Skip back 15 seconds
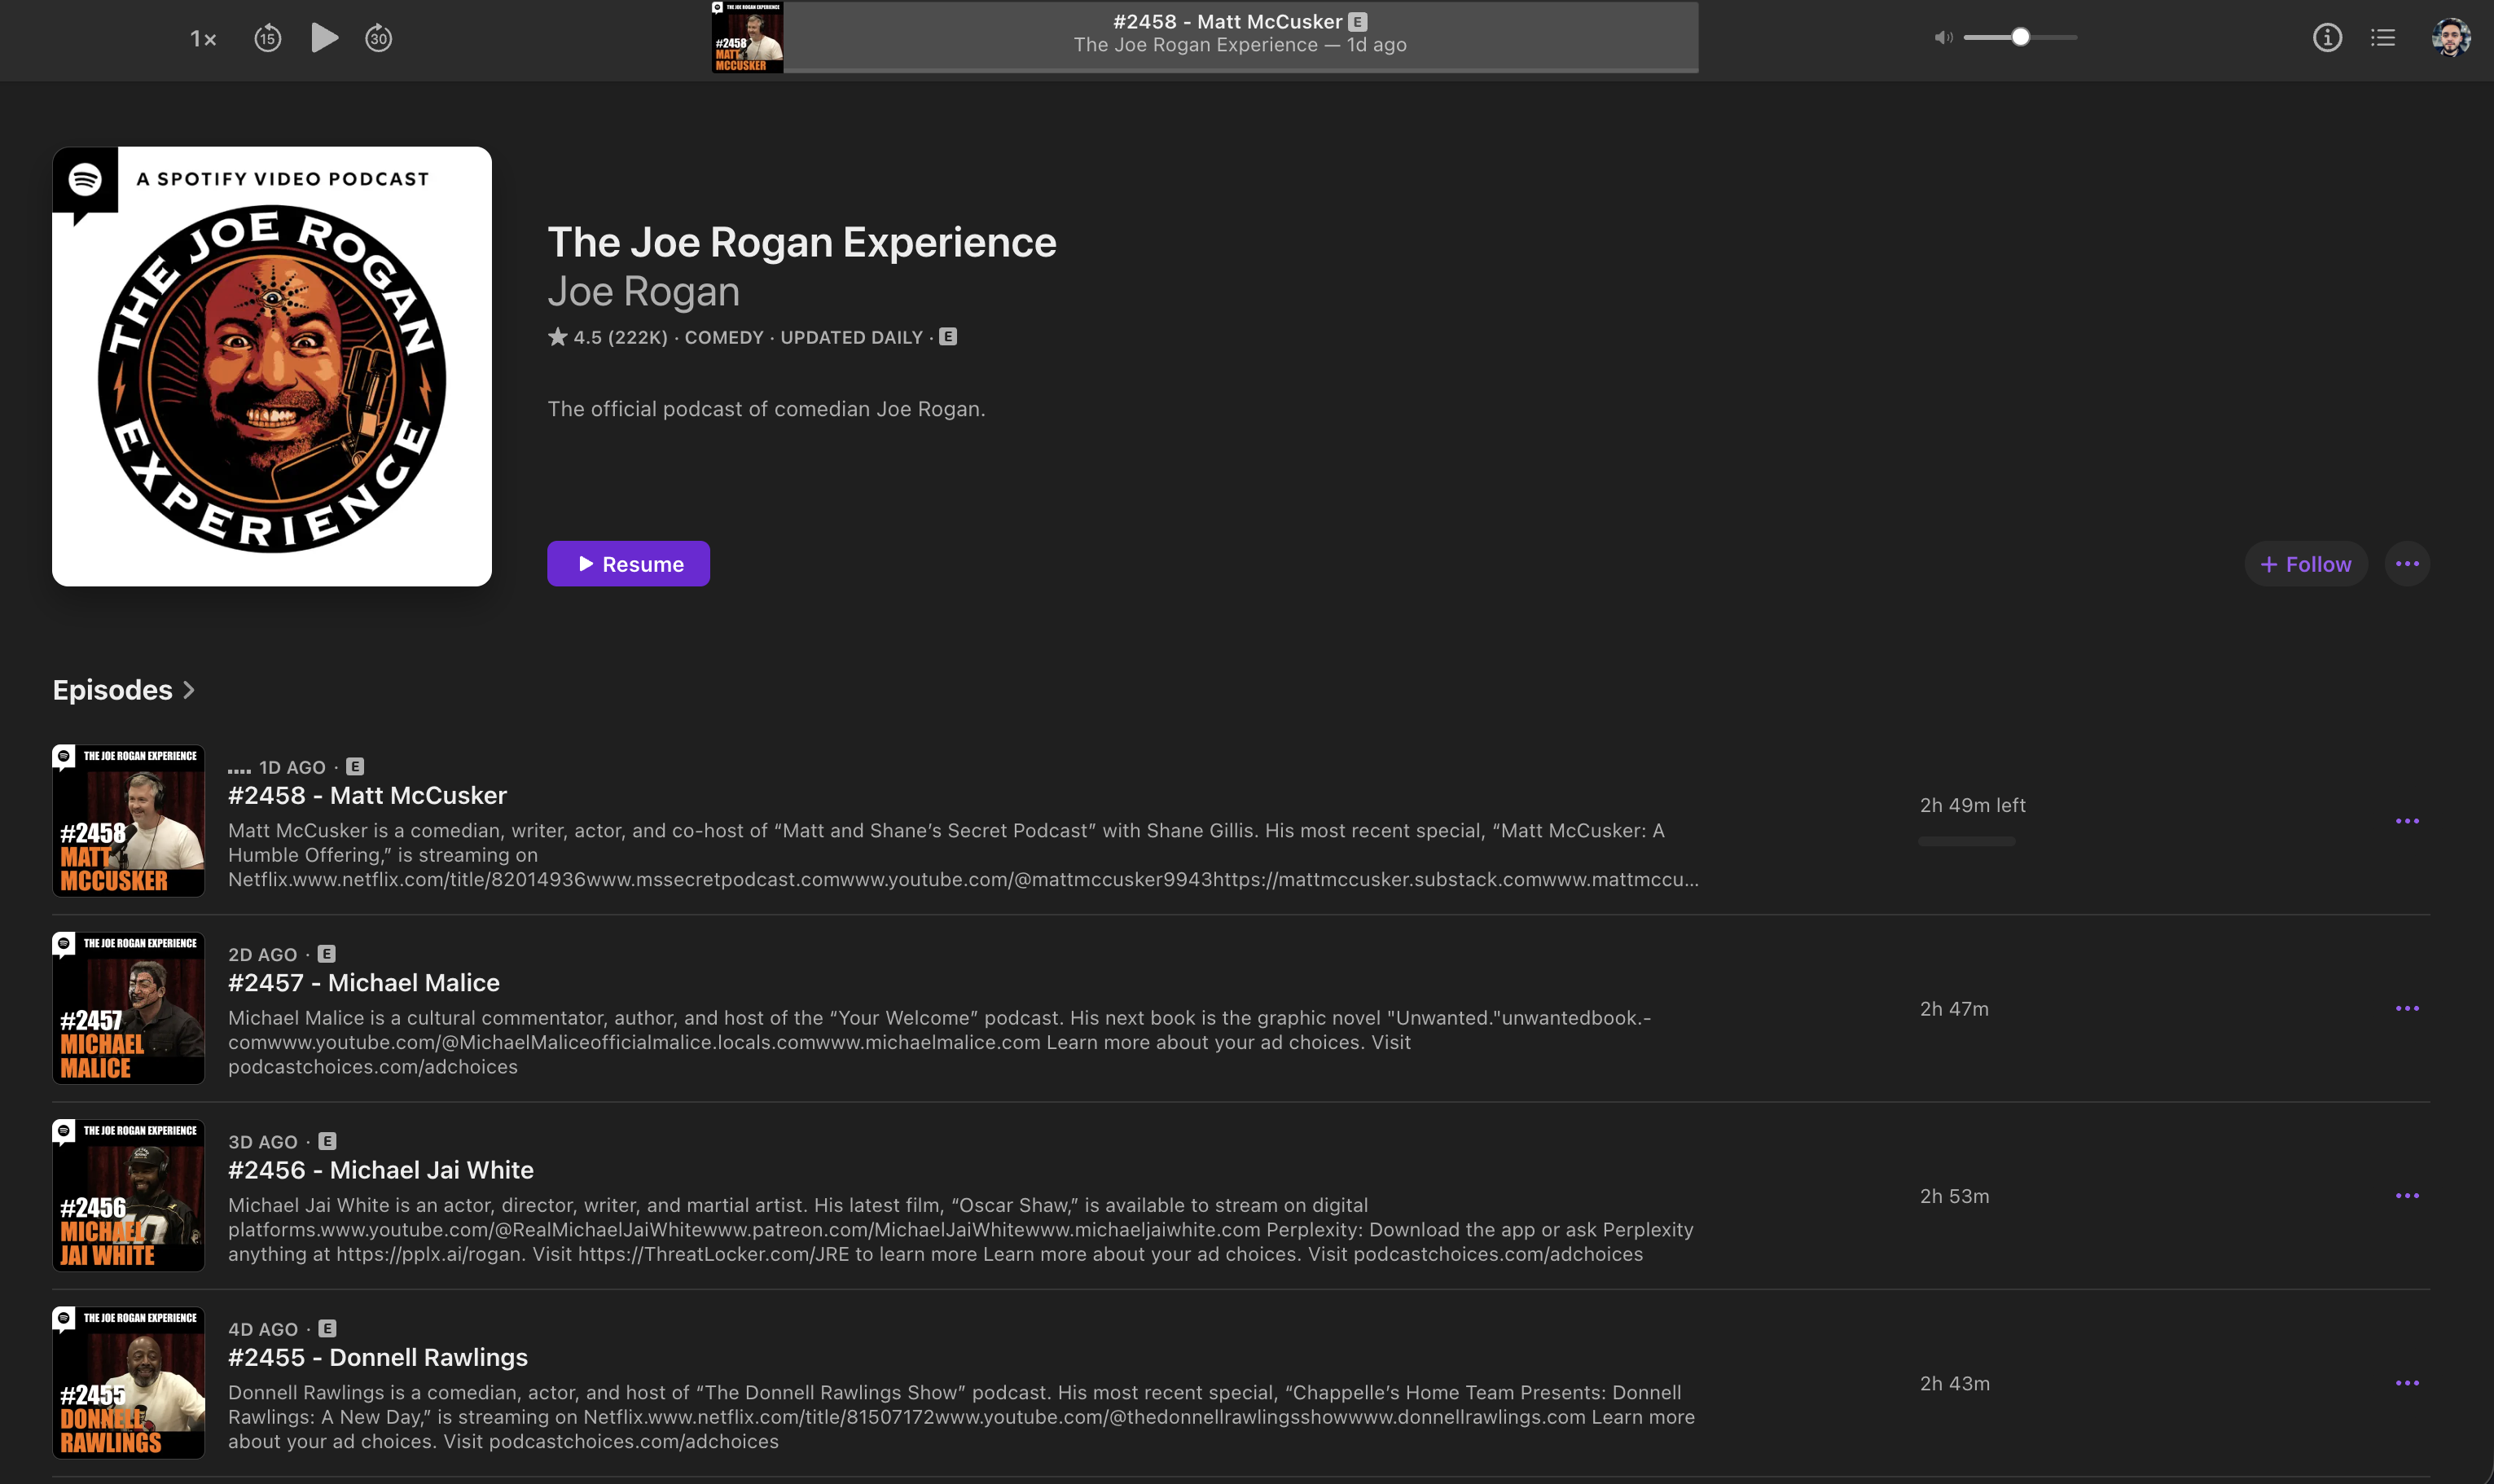Screen dimensions: 2494x1484 pyautogui.click(x=267, y=38)
